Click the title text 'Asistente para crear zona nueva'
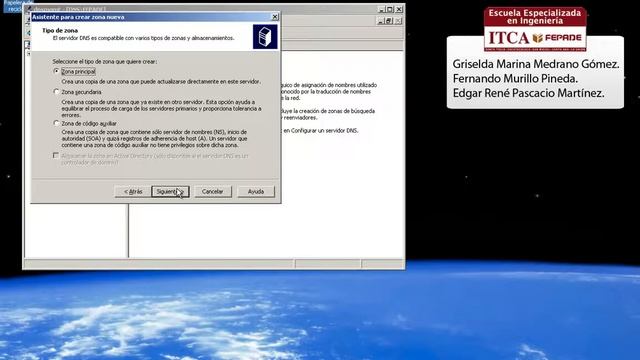640x360 pixels. pyautogui.click(x=78, y=17)
